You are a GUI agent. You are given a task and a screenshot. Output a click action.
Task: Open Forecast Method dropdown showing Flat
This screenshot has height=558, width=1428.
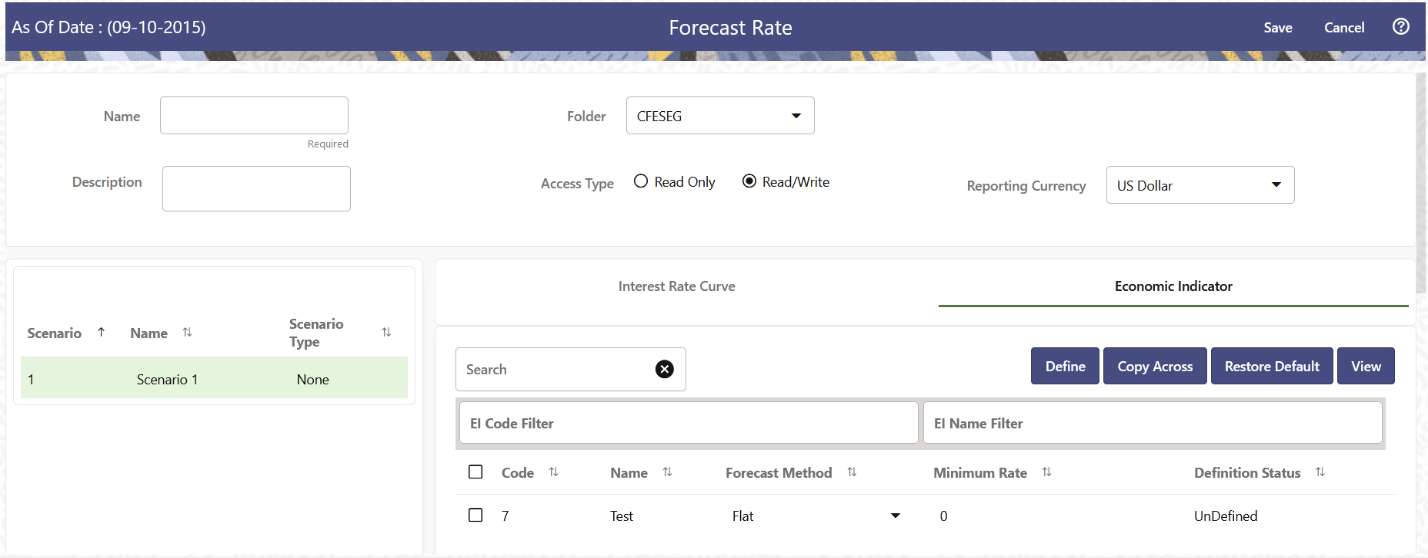click(815, 516)
